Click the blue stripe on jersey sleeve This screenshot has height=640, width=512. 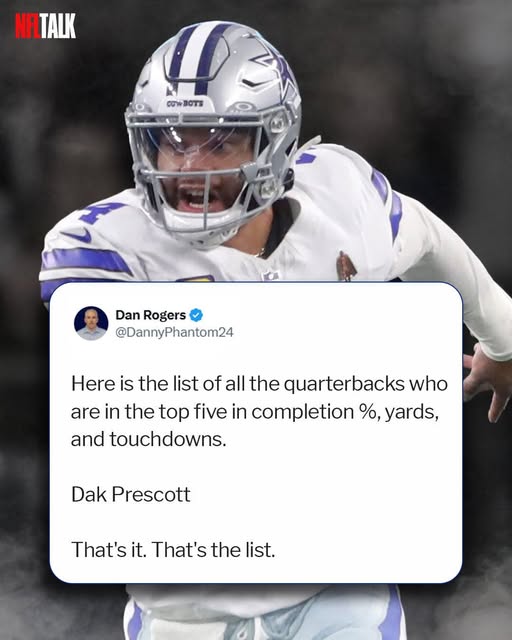pyautogui.click(x=84, y=261)
